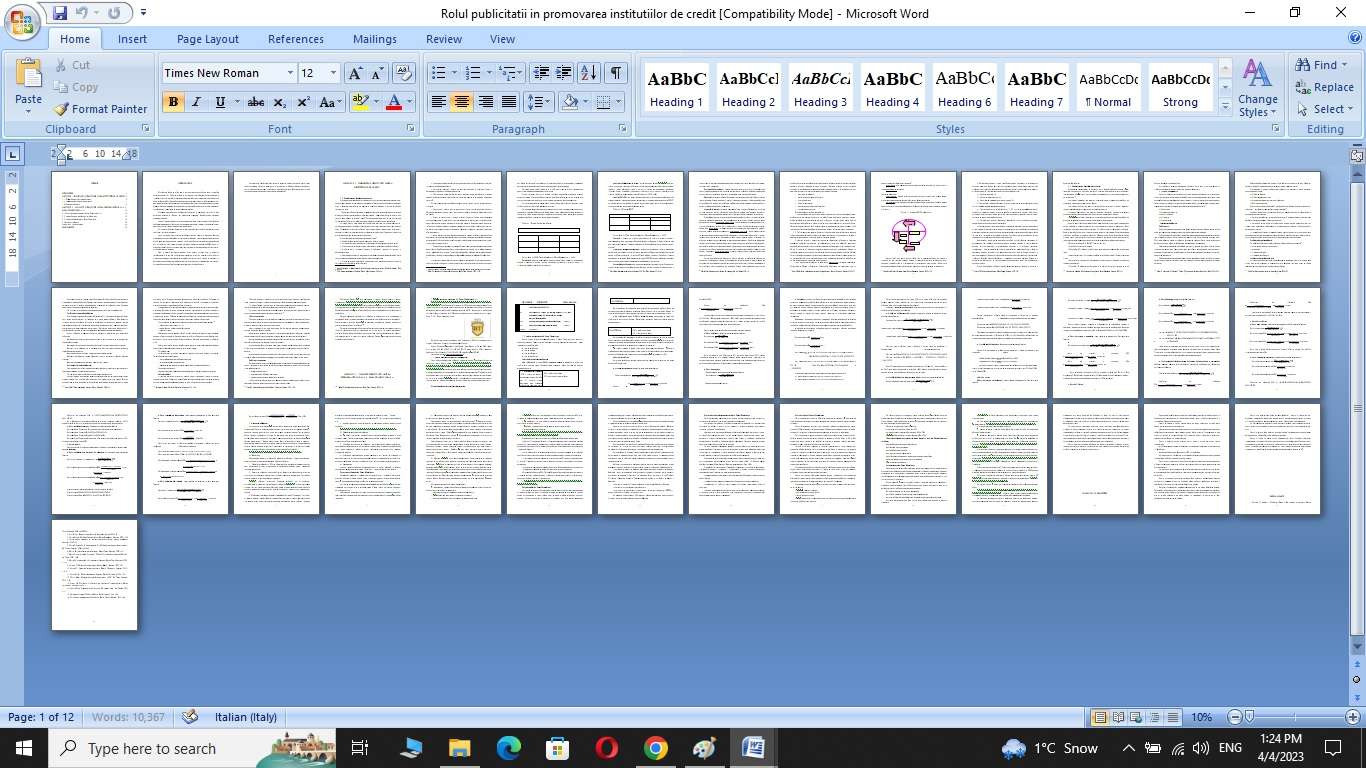
Task: Open the Times New Roman font dropdown
Action: click(290, 73)
